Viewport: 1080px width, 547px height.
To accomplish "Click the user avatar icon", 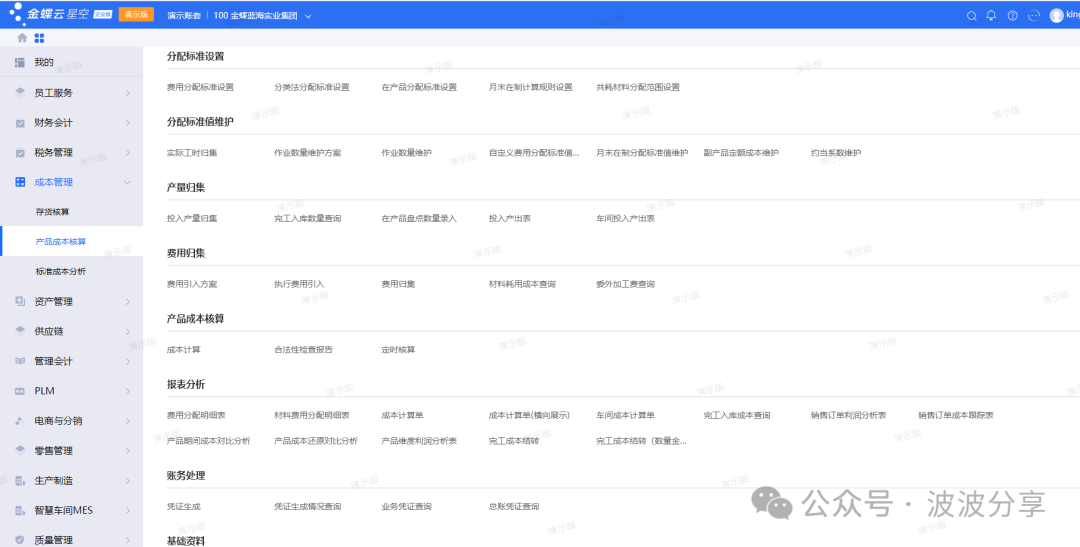I will tap(1057, 15).
